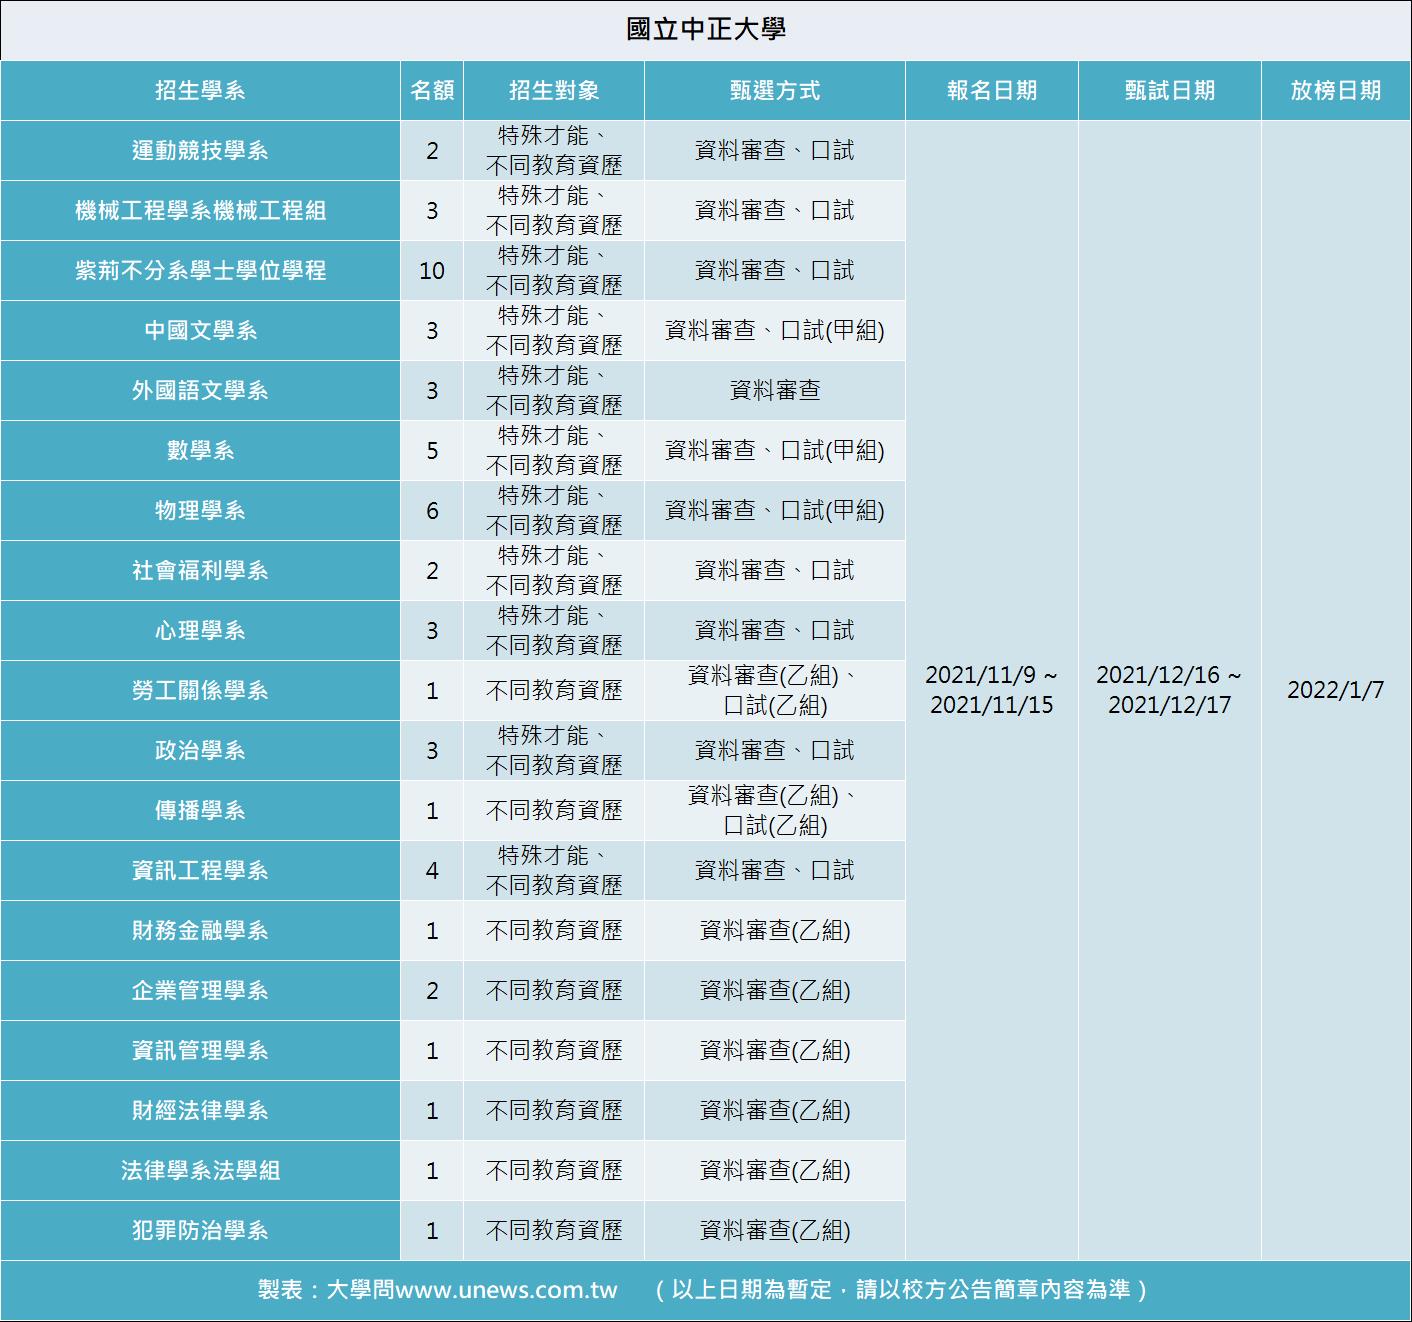Select quota 10 for 紫荊不分系學士學位學程

[432, 271]
